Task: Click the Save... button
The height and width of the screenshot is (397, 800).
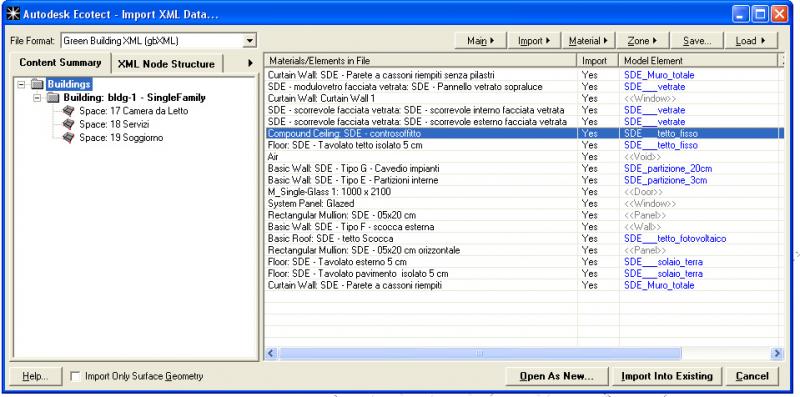Action: click(696, 41)
